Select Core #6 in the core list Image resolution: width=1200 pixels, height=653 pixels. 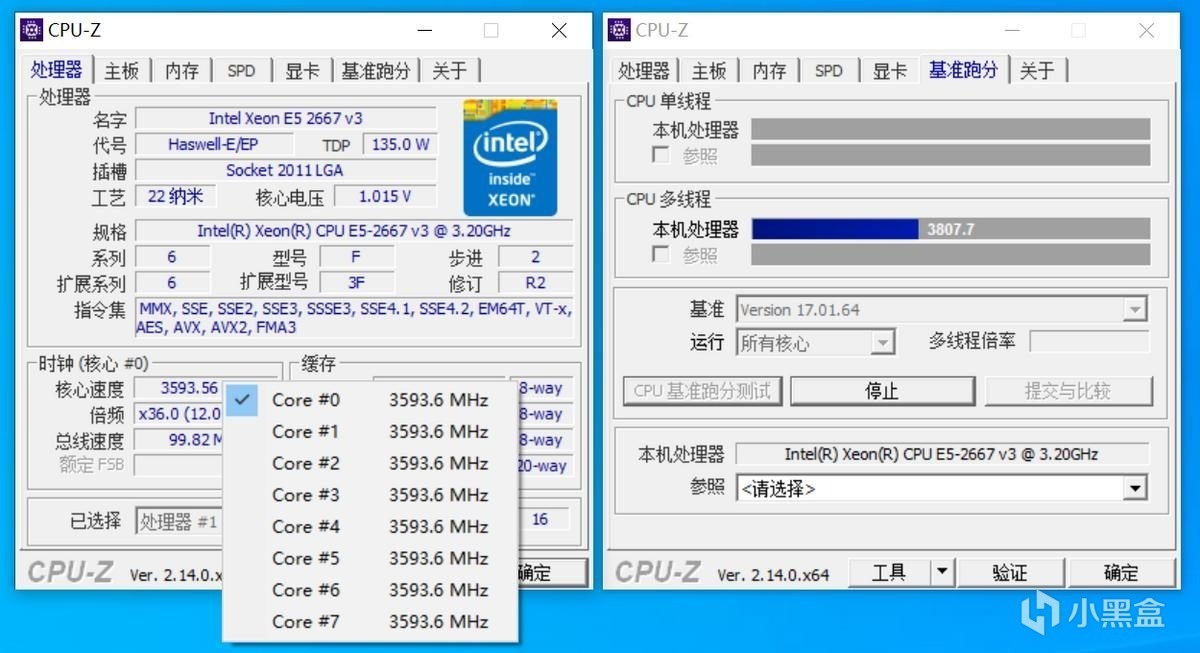(370, 590)
